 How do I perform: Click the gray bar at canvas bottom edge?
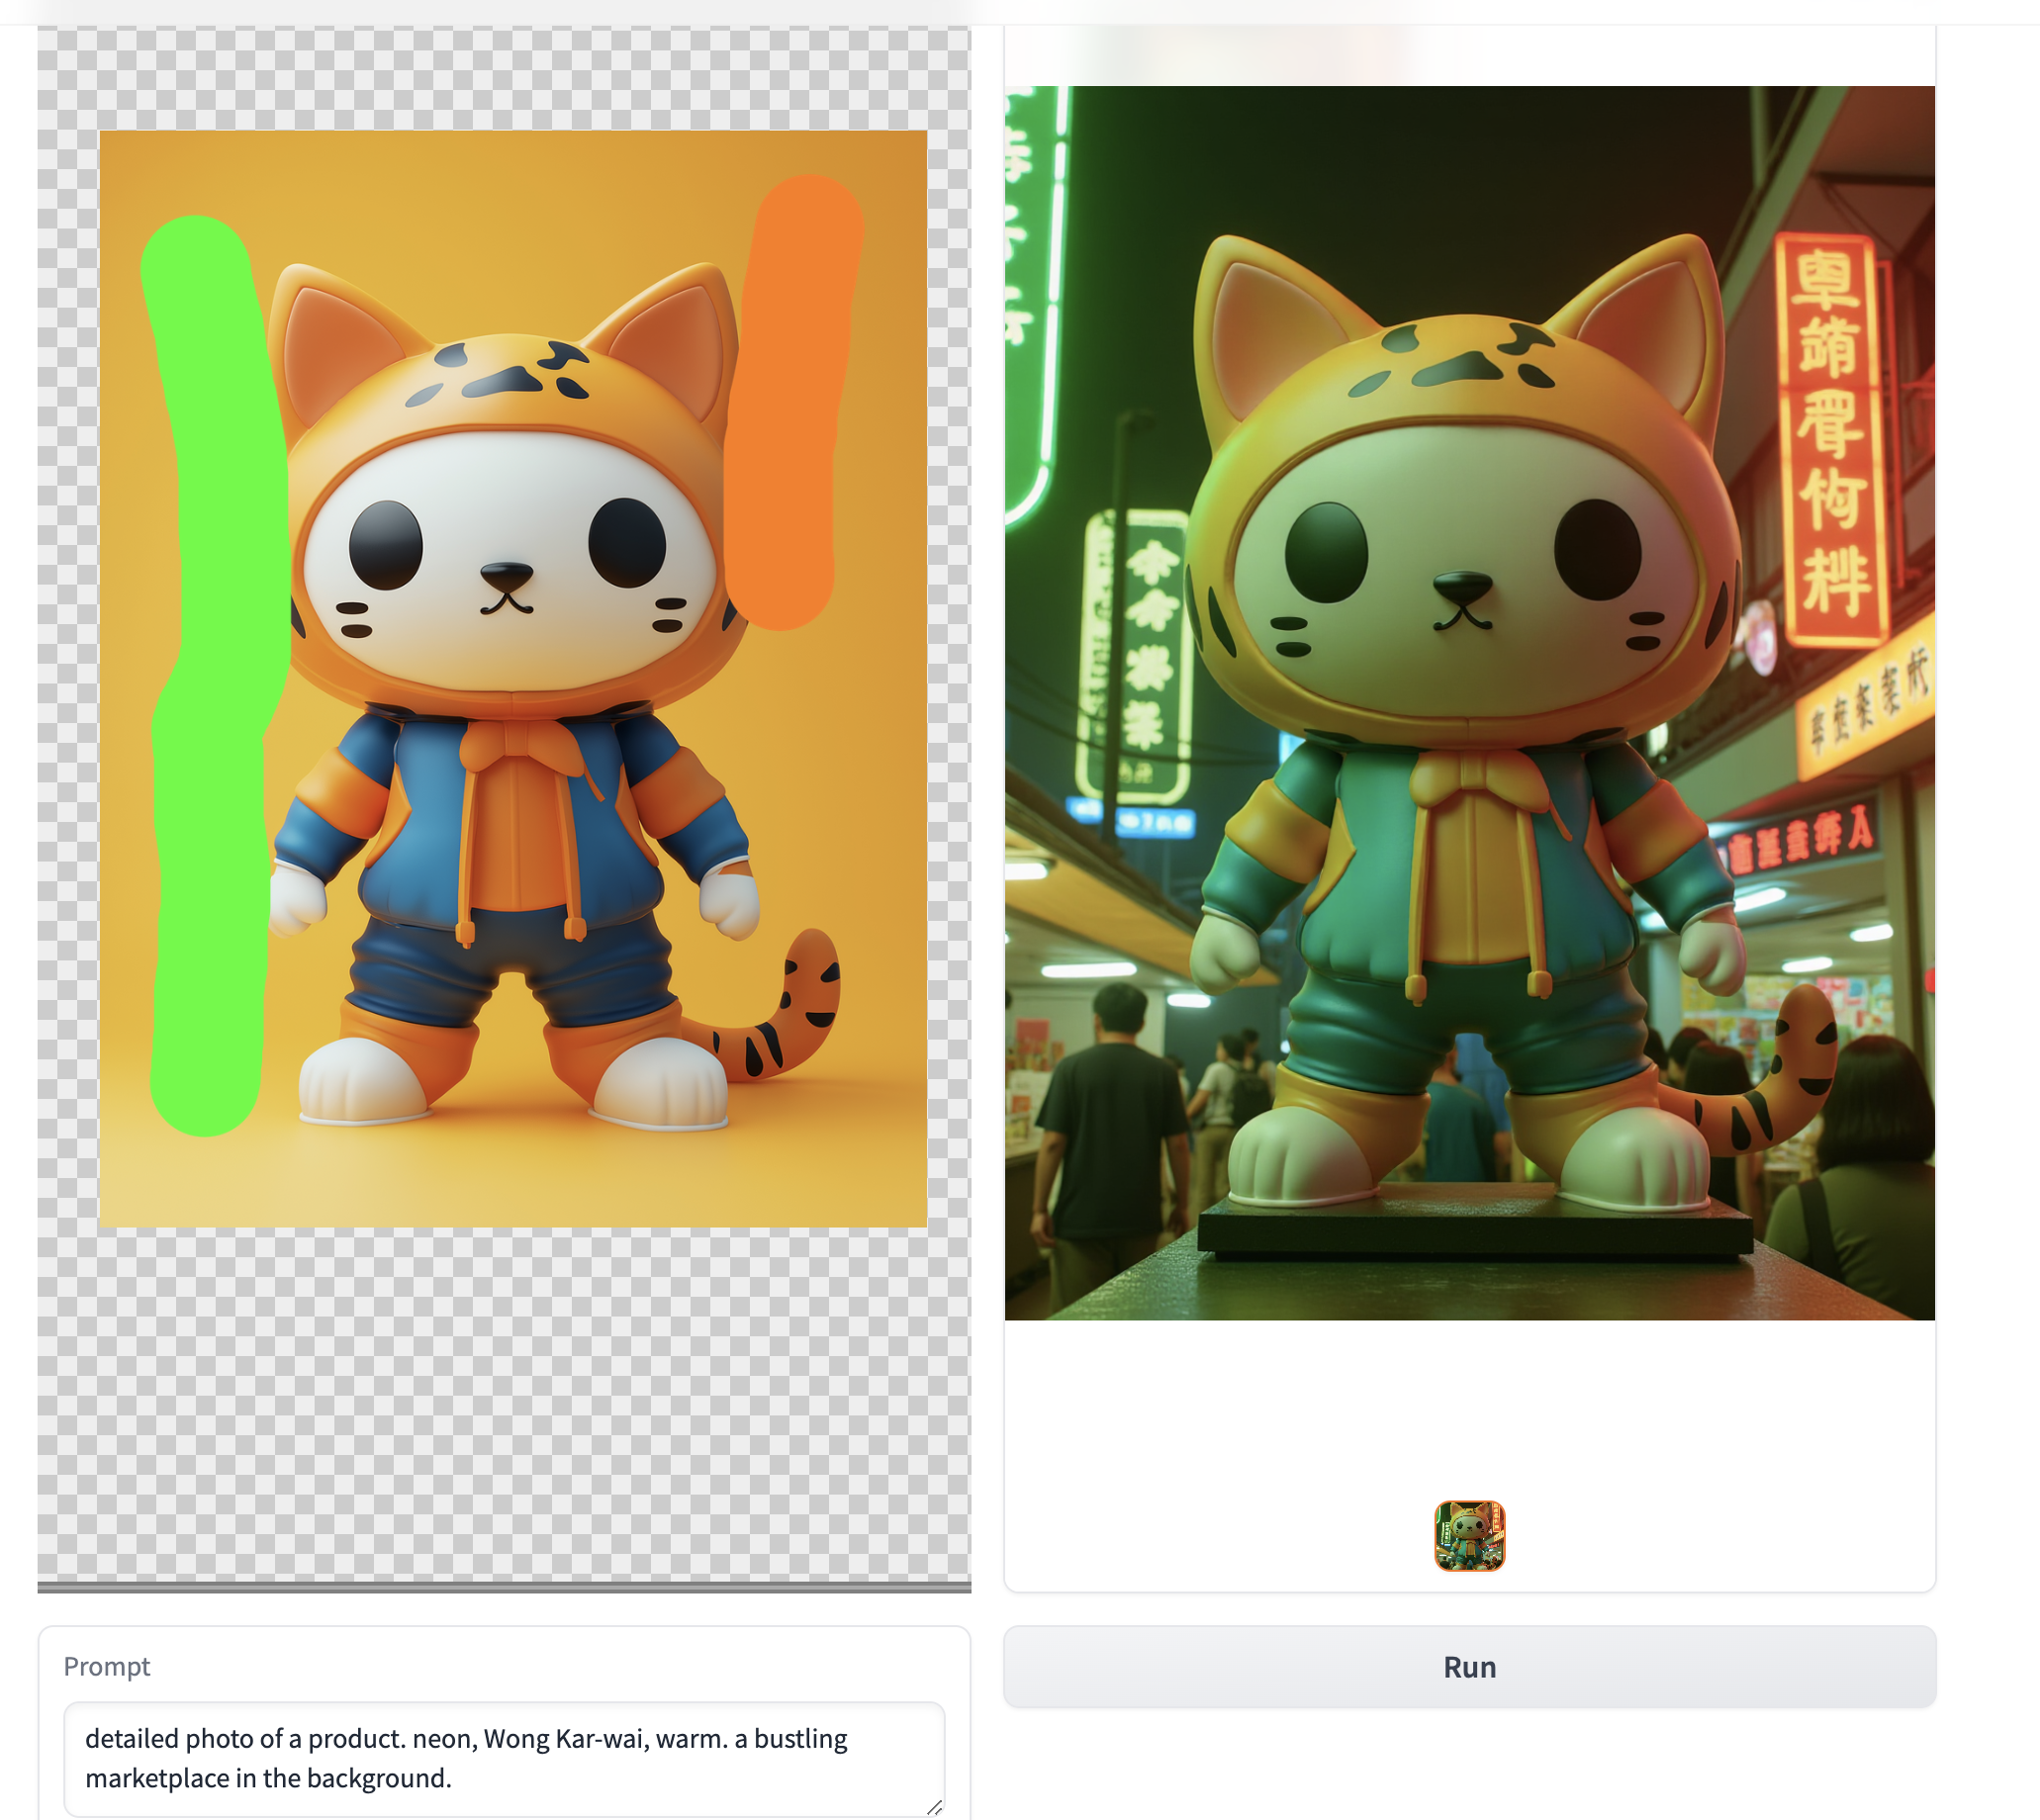[x=504, y=1586]
